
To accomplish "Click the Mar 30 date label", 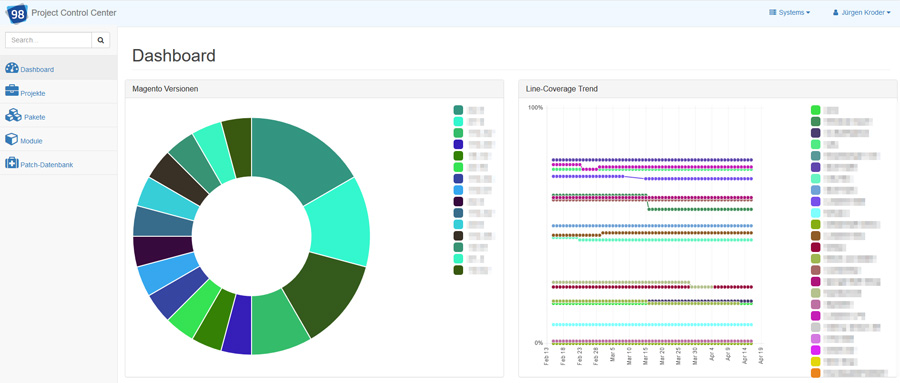I will click(696, 355).
